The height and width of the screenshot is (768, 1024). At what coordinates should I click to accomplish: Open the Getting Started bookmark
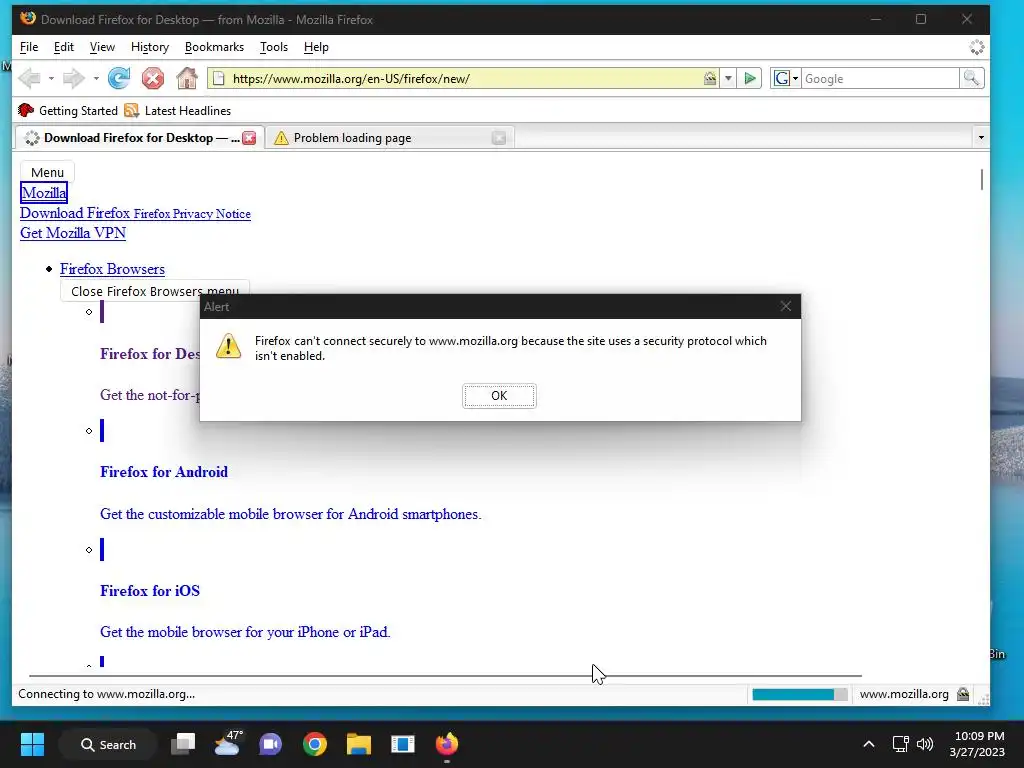pos(68,110)
